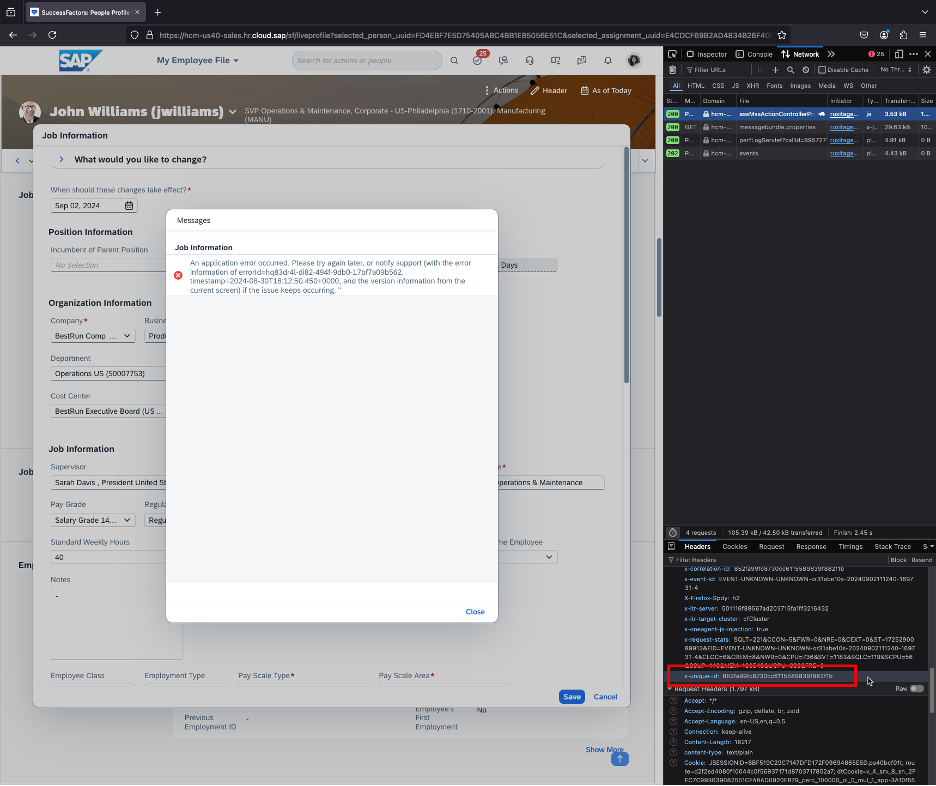Open the No Throttling dropdown
Image resolution: width=936 pixels, height=786 pixels.
tap(896, 70)
